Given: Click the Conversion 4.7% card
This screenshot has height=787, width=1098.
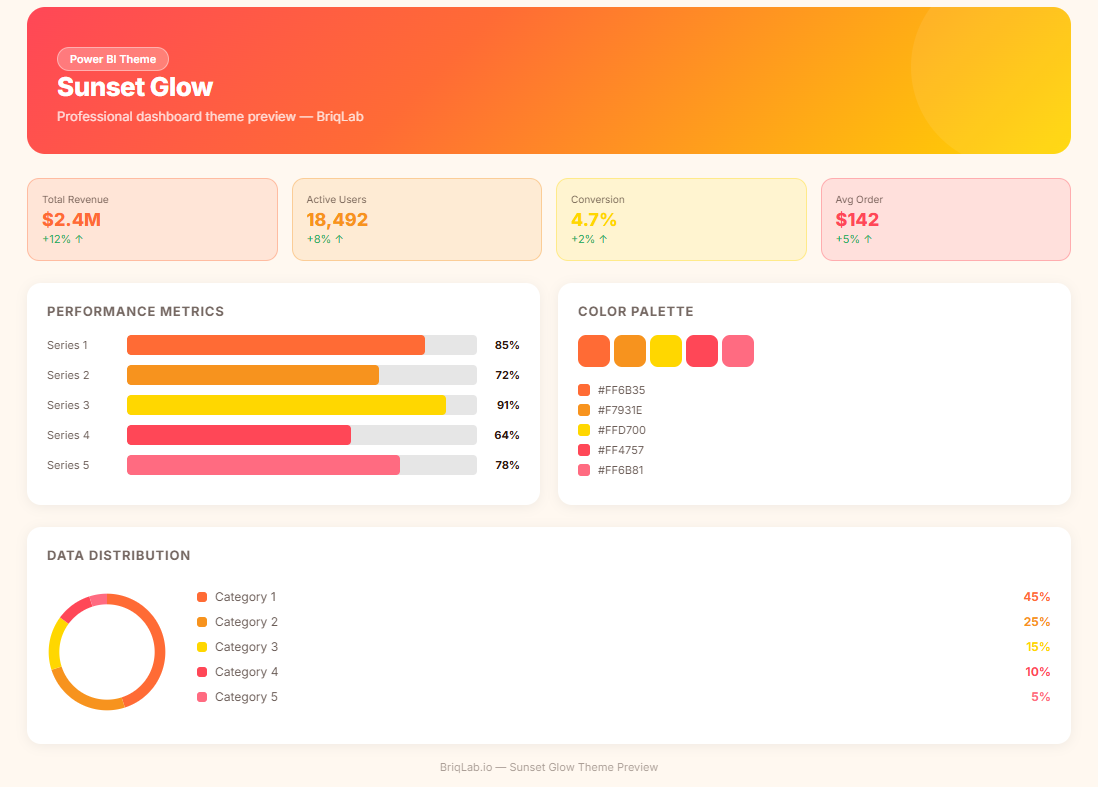Looking at the screenshot, I should pos(680,219).
